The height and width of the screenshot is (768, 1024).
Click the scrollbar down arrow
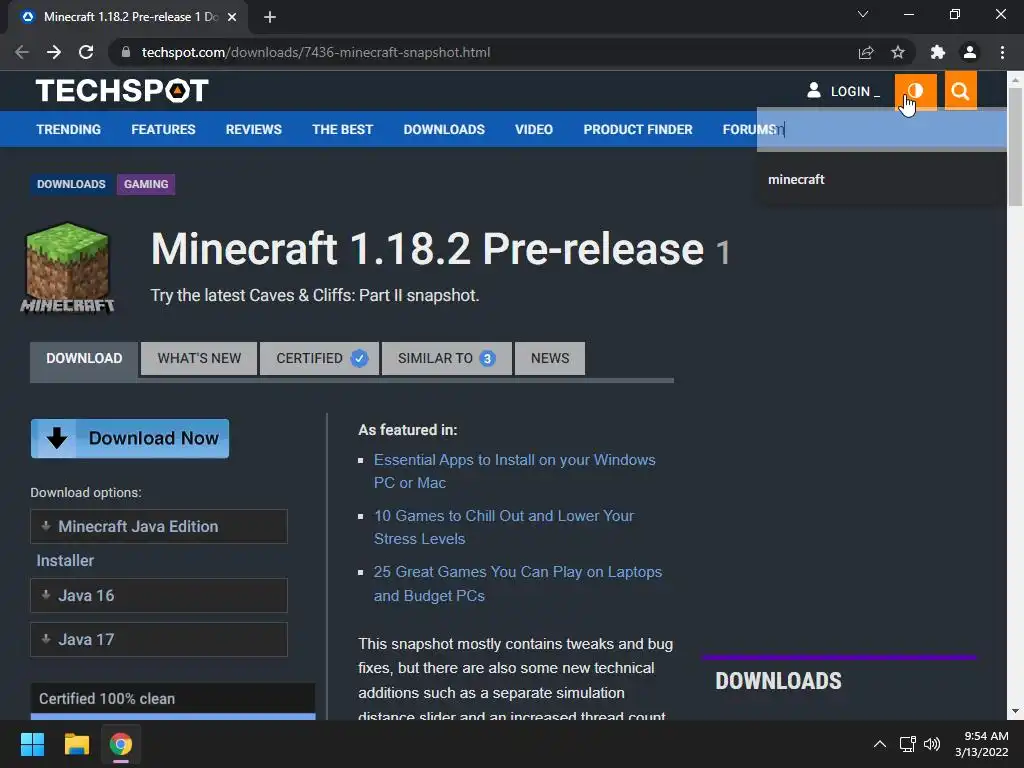click(x=1015, y=712)
